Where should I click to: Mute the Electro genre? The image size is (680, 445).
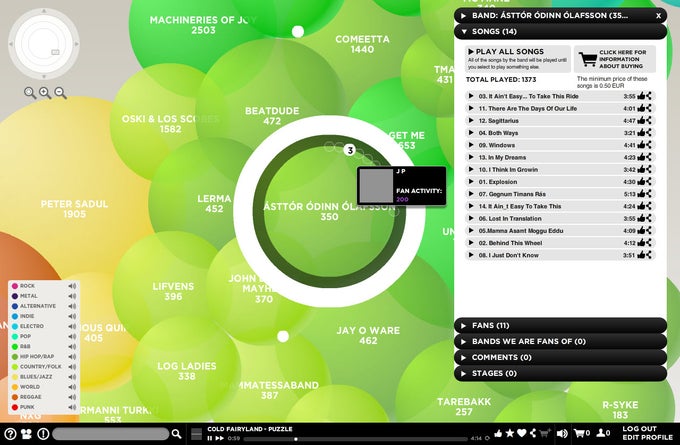pos(72,326)
